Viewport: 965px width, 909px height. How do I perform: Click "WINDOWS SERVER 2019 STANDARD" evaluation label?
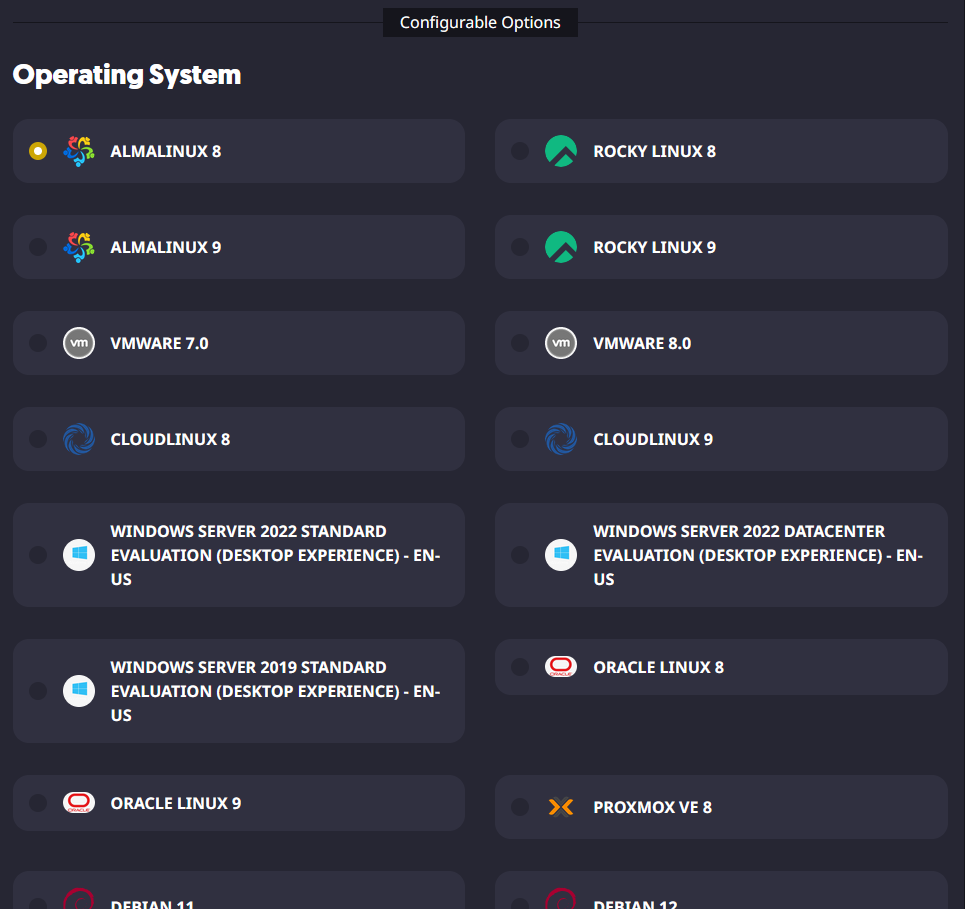[276, 691]
